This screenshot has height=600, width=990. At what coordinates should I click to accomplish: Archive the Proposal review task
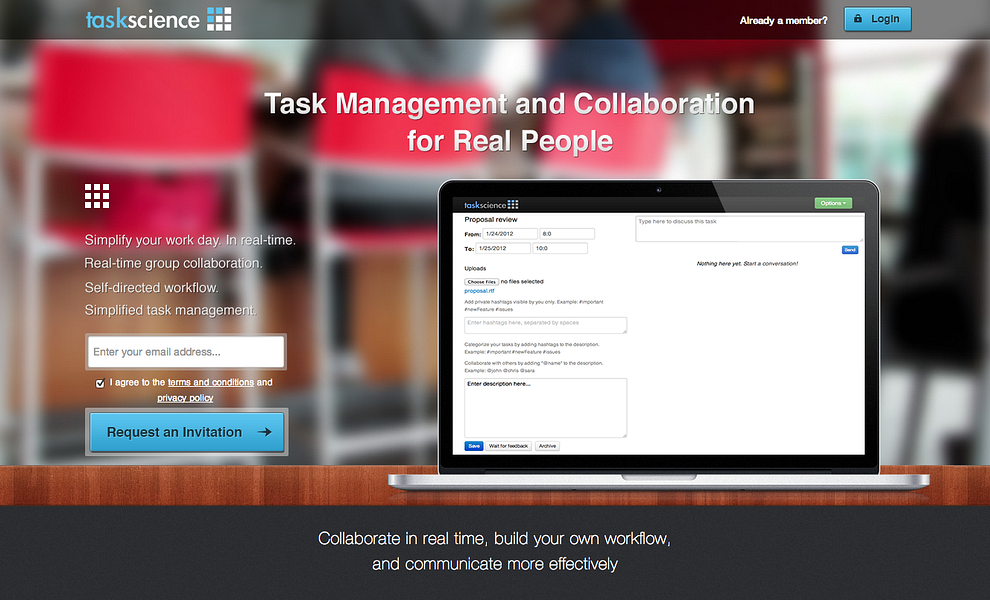tap(547, 445)
